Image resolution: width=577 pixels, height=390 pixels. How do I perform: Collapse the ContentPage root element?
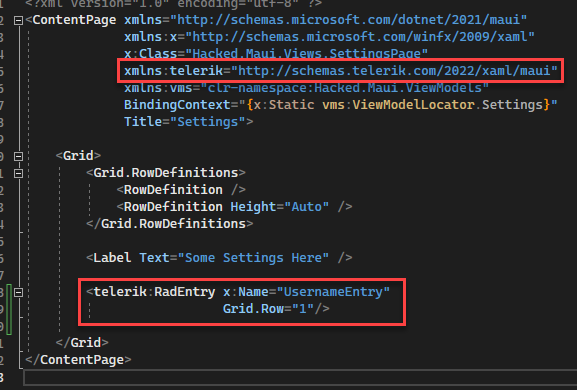click(18, 20)
